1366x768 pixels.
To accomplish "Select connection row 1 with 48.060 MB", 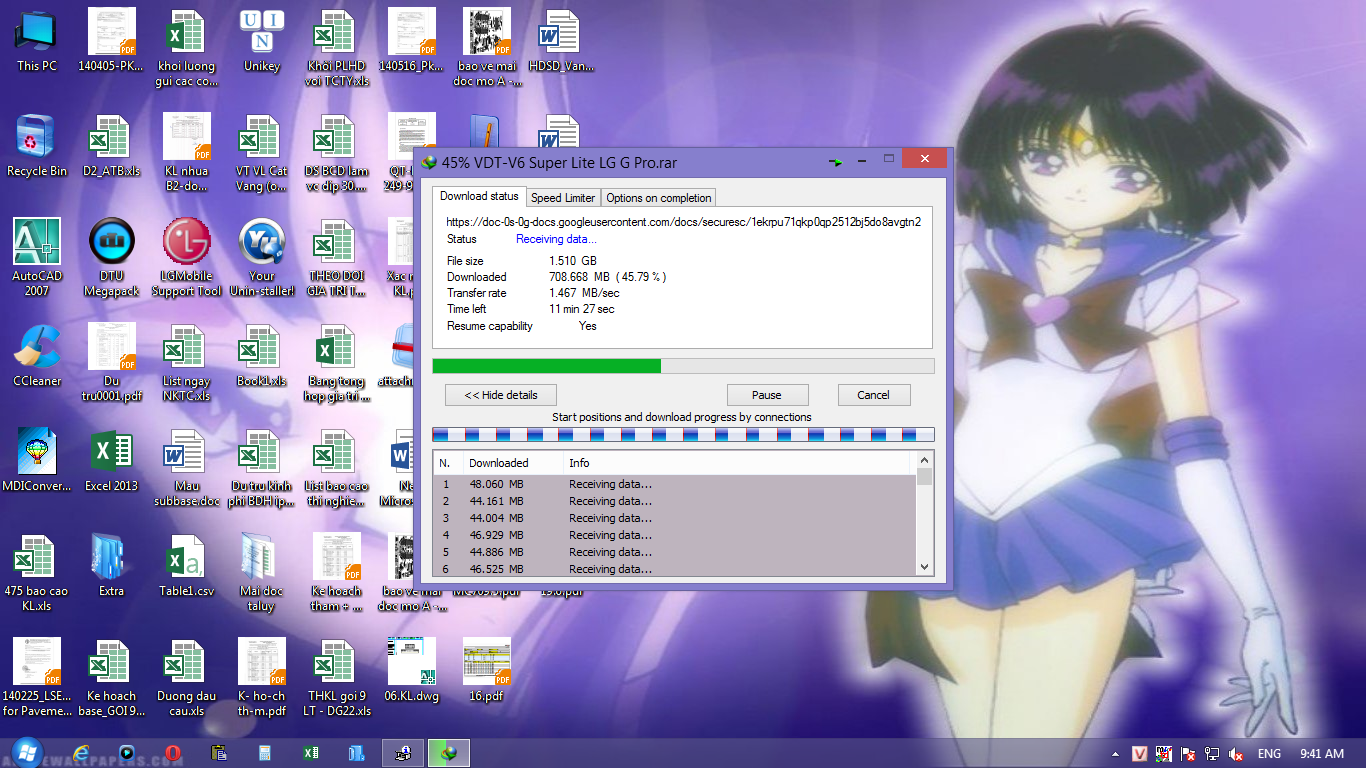I will point(674,484).
